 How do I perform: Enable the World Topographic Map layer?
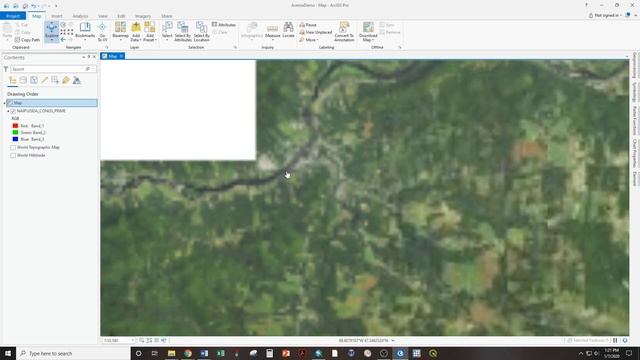click(x=13, y=147)
